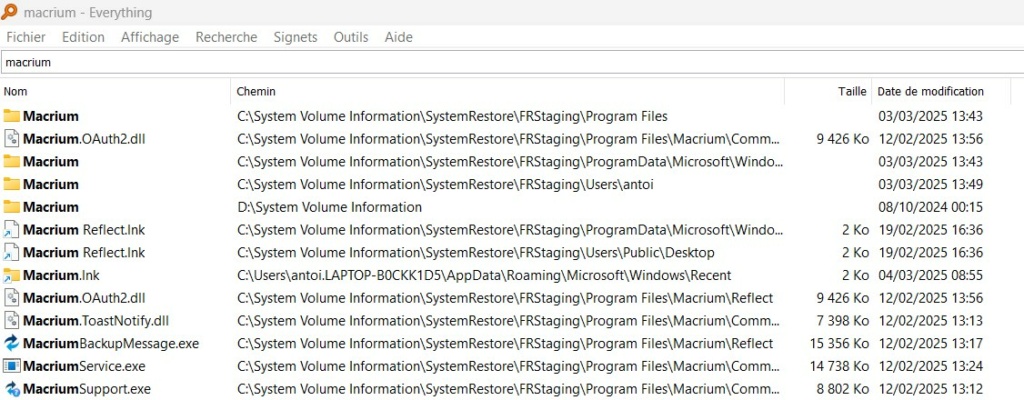Click icon of Macrium.OAuth2.dll in Macrium\Comm… path row
The height and width of the screenshot is (400, 1024).
point(12,139)
